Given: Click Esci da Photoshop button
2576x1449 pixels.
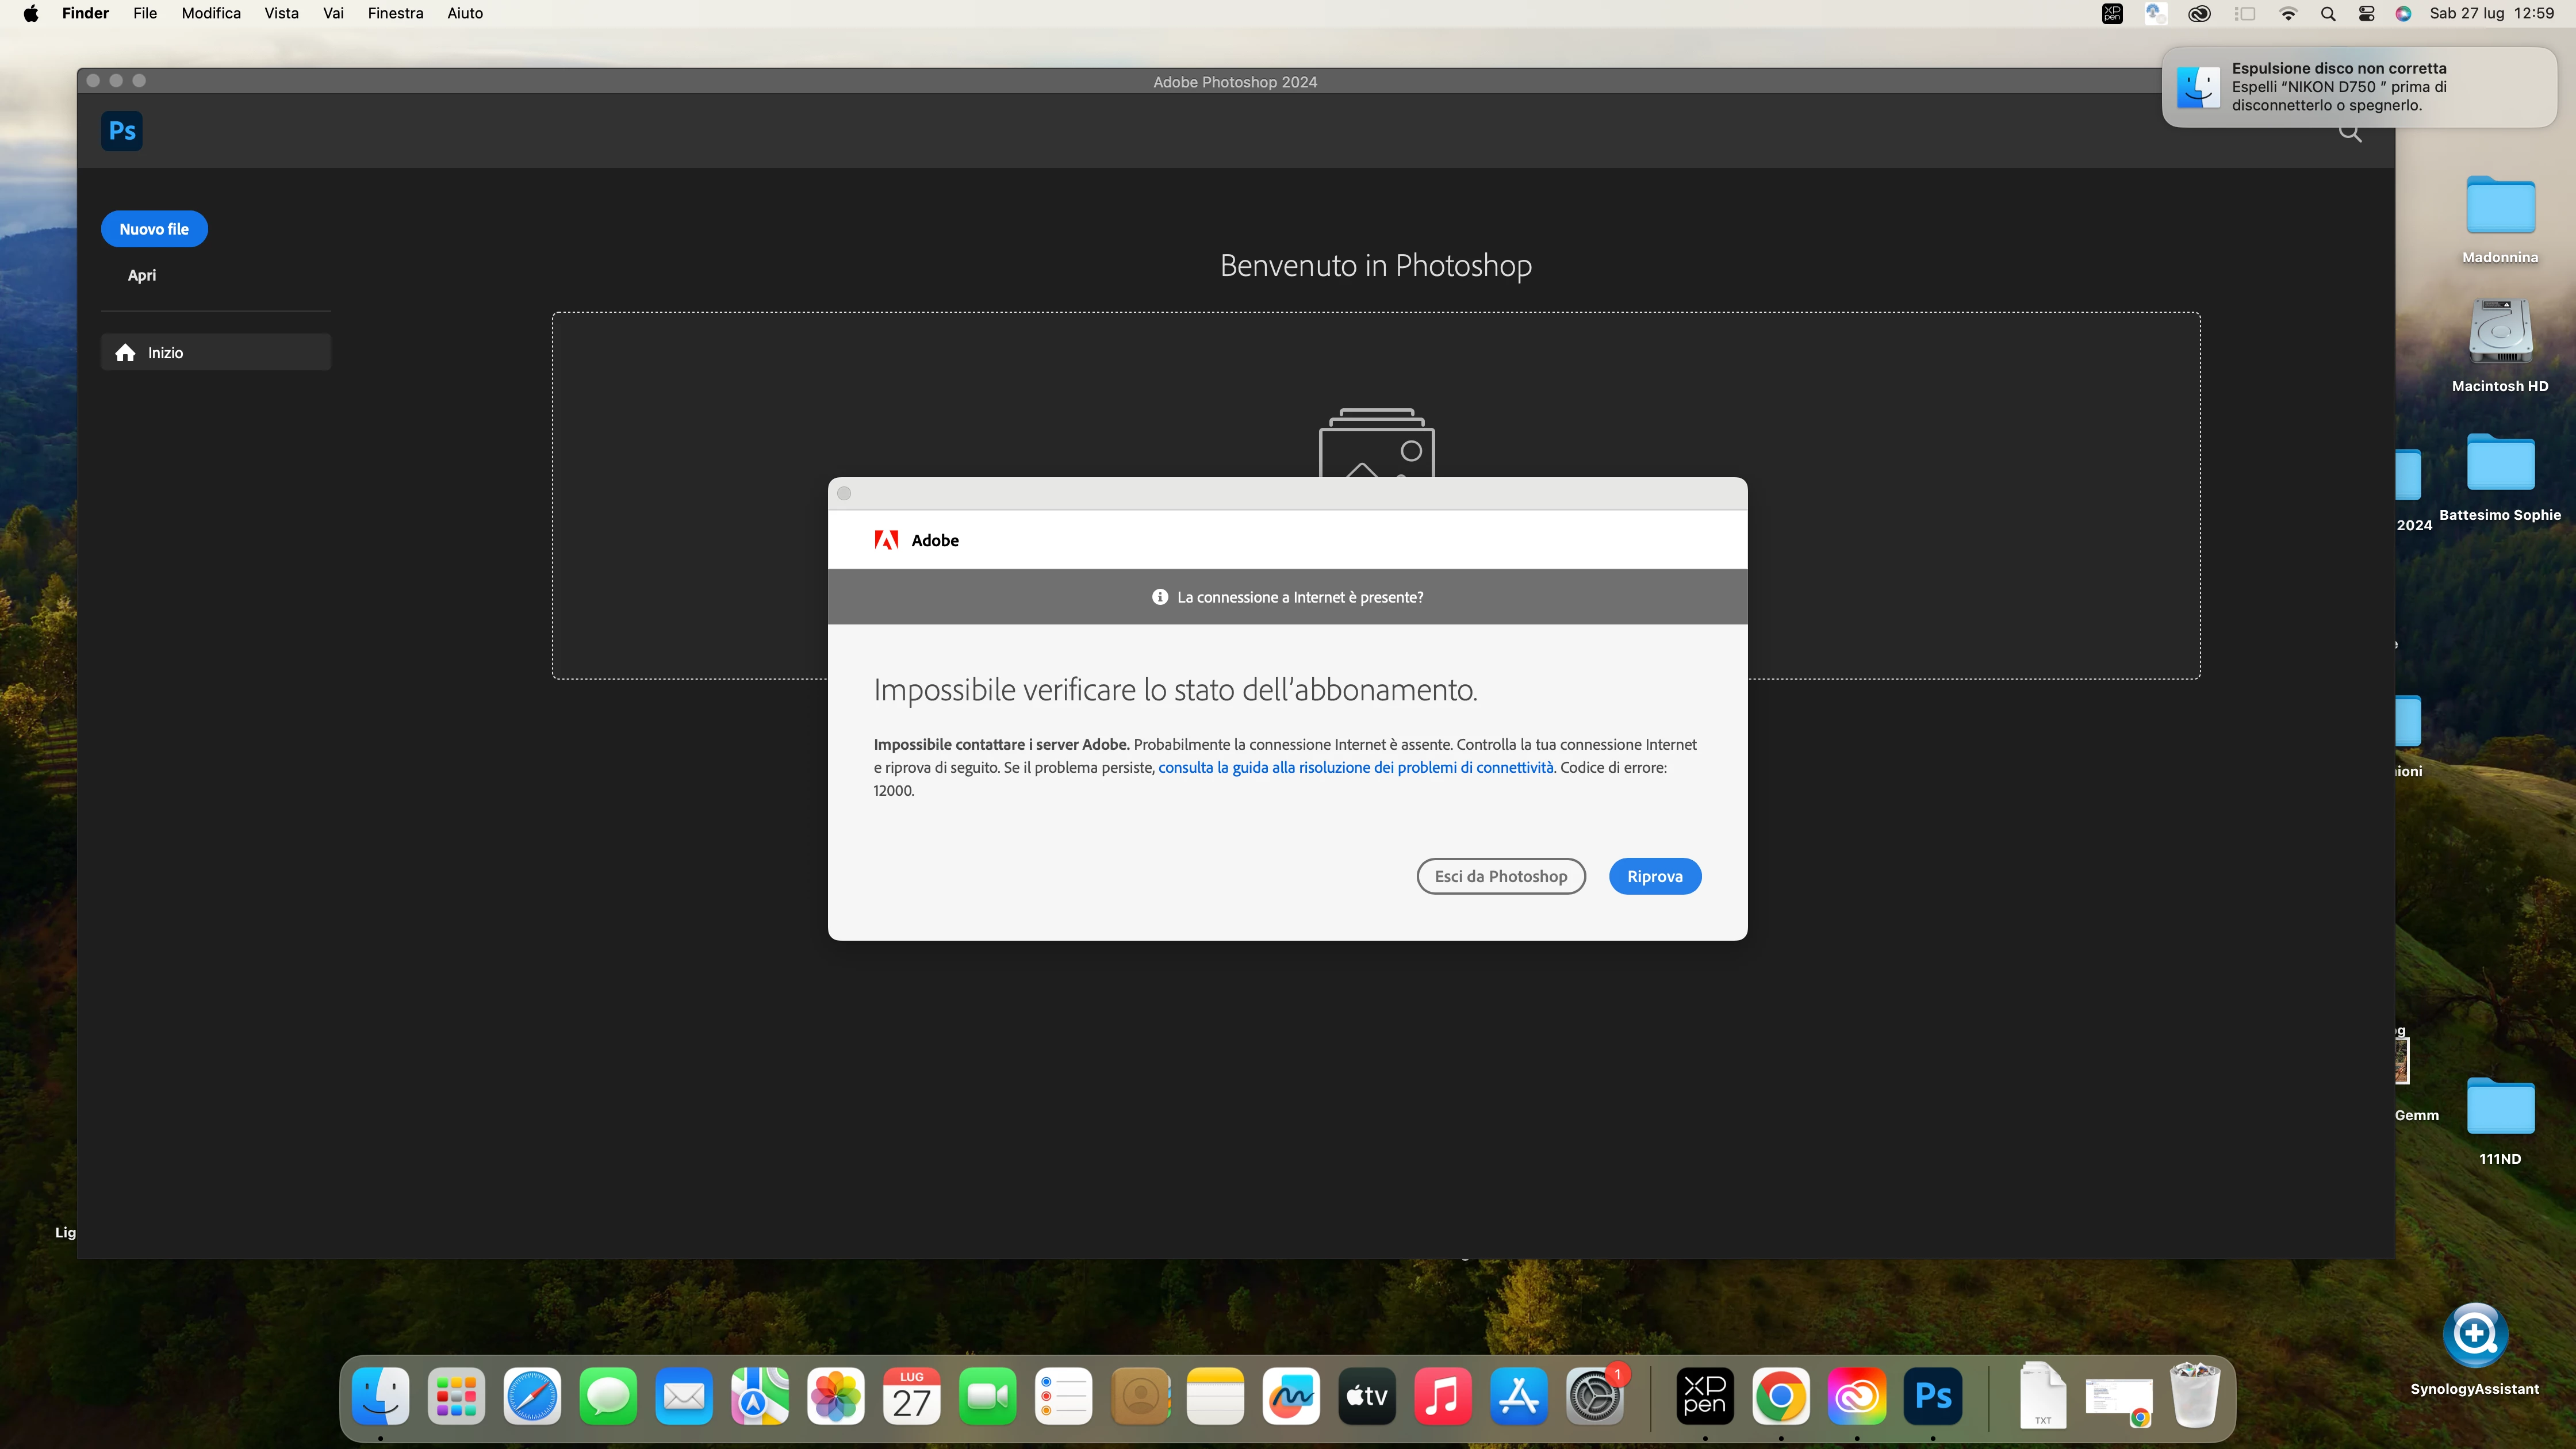Looking at the screenshot, I should (x=1500, y=876).
